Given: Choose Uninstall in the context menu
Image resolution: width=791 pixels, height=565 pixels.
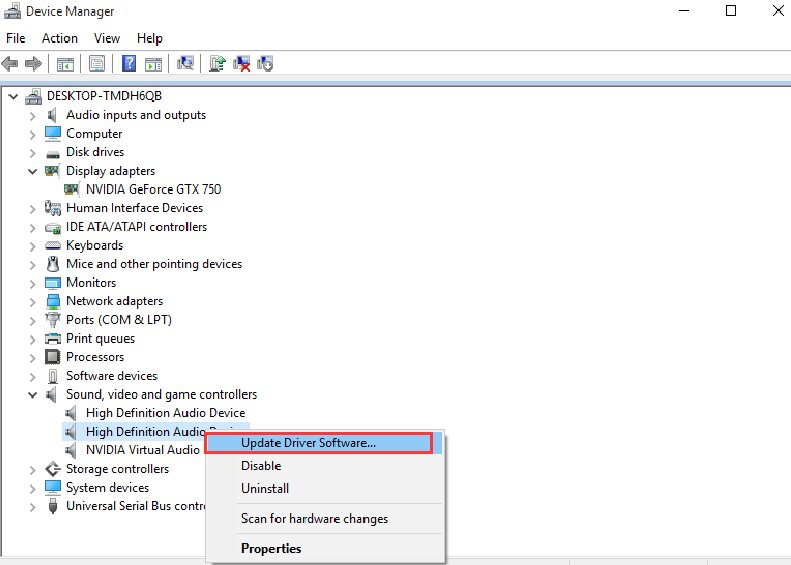Looking at the screenshot, I should (325, 488).
